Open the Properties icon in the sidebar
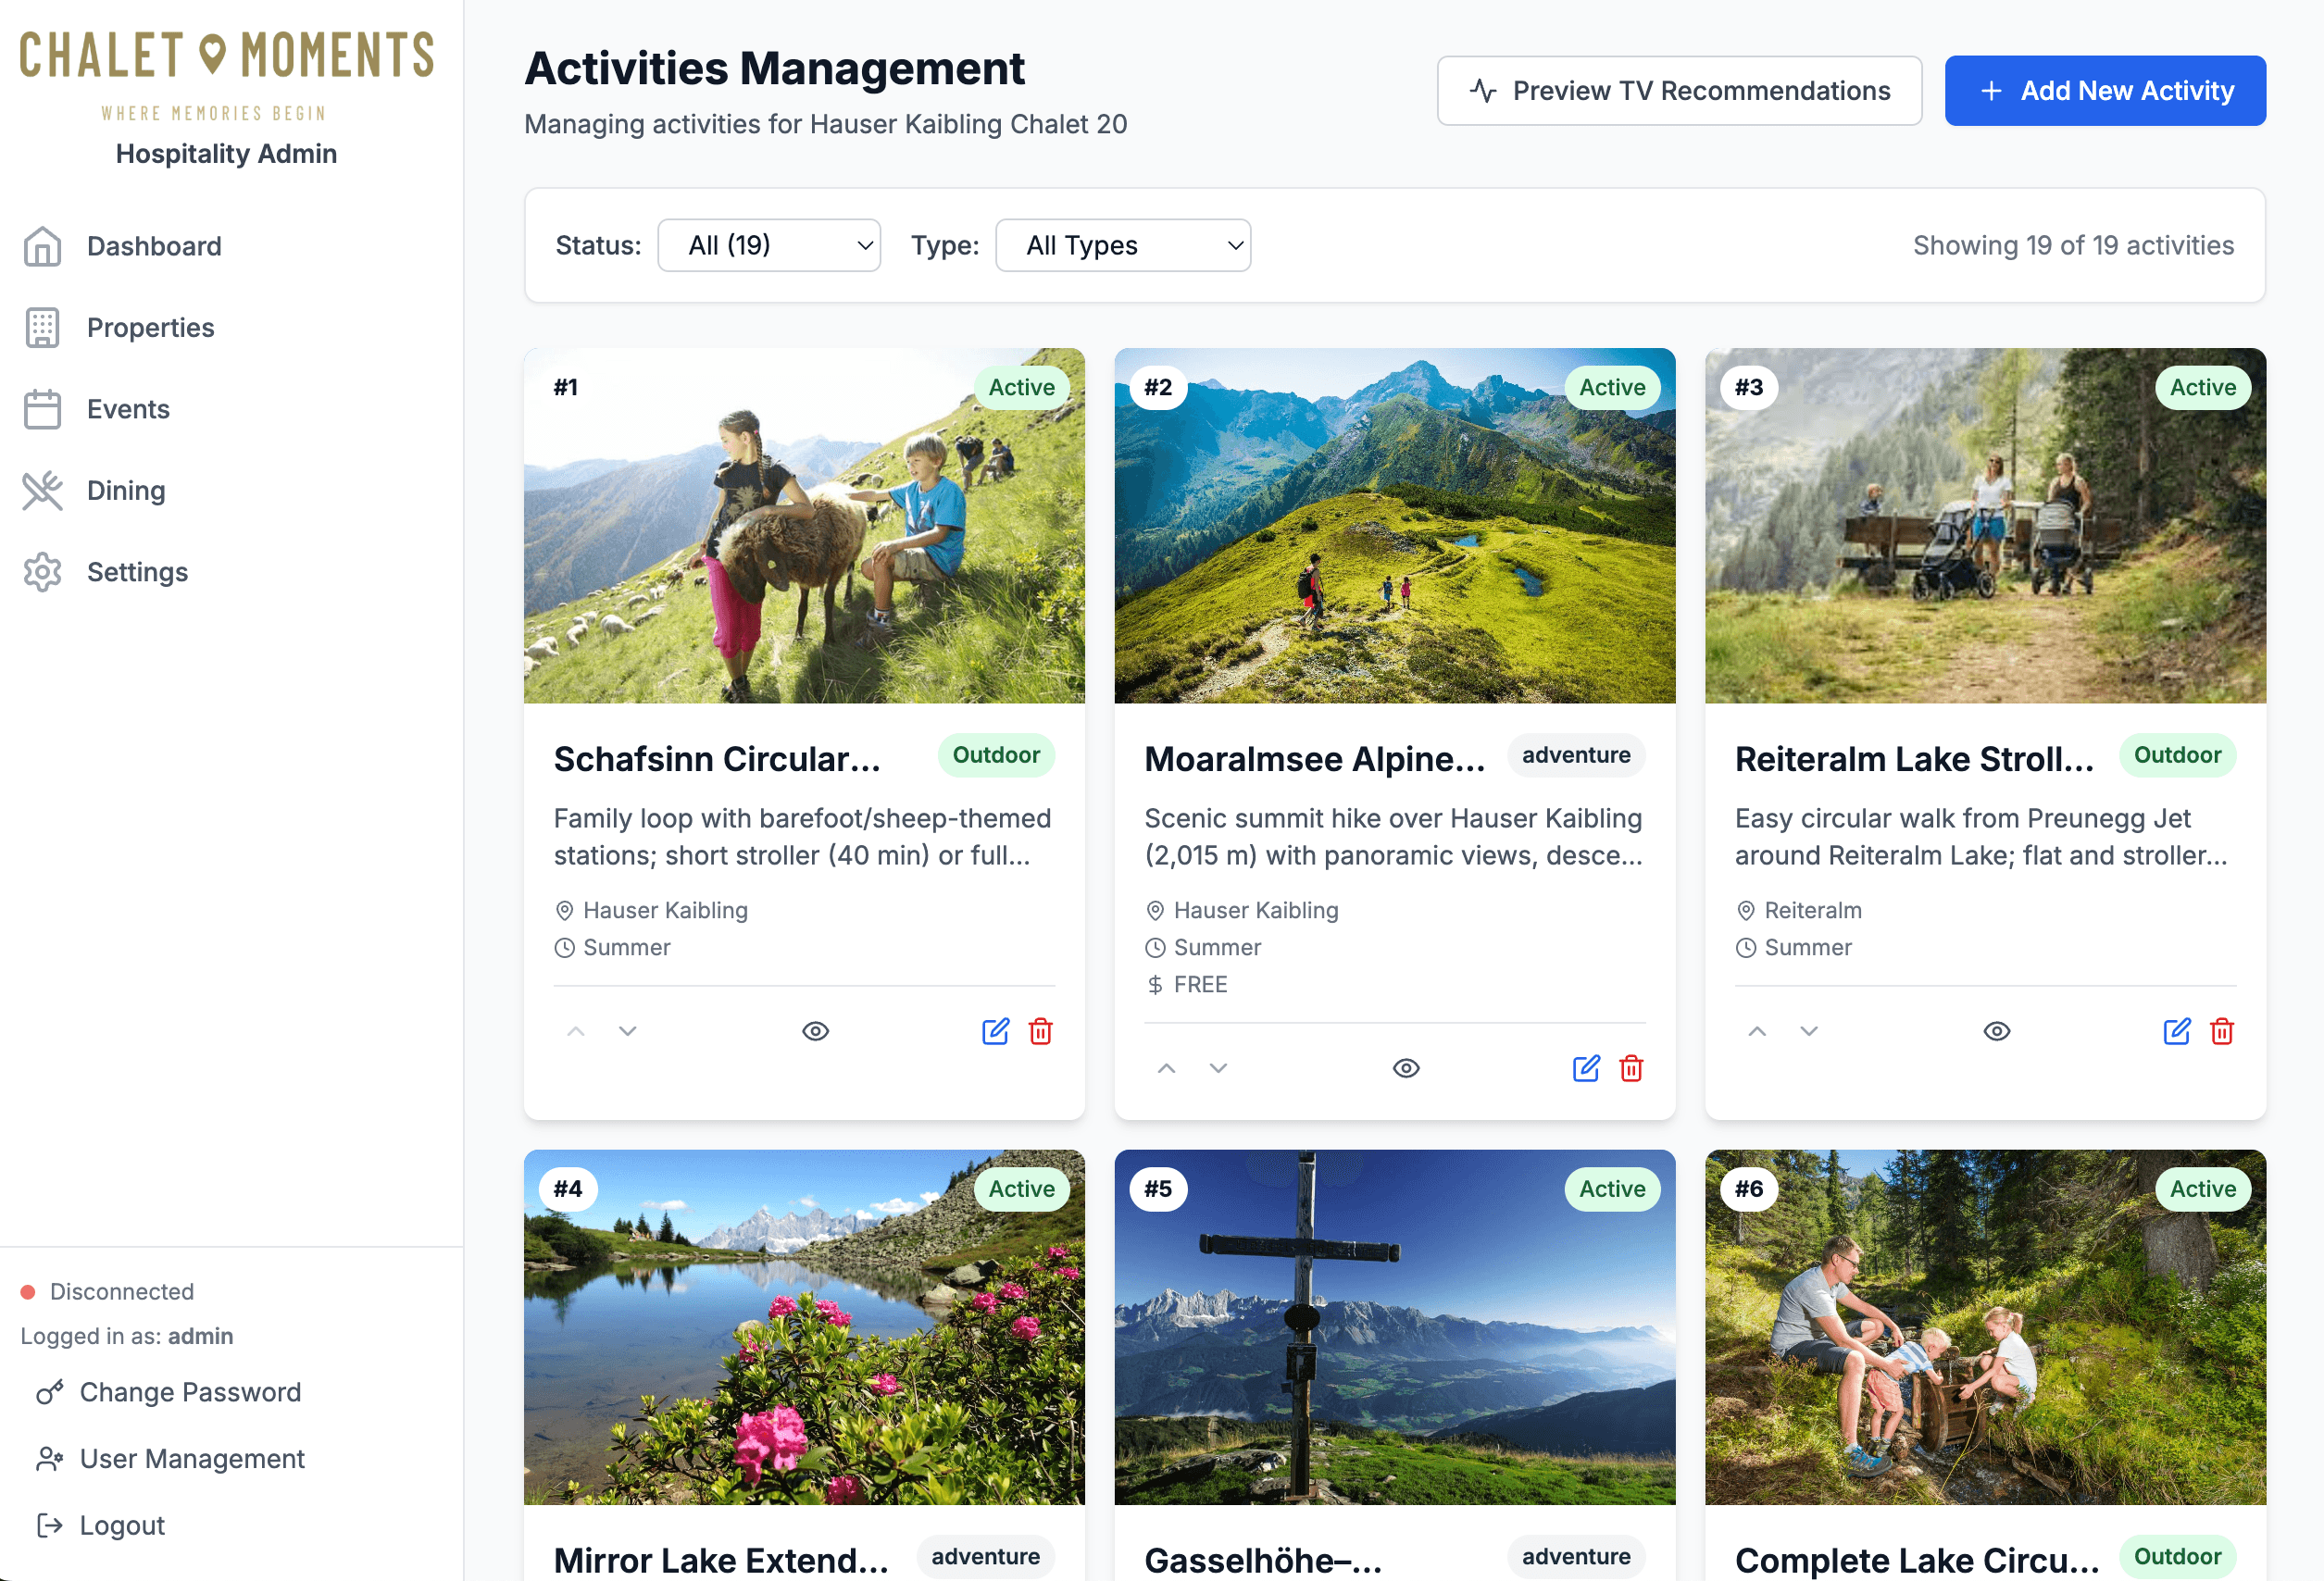Screen dimensions: 2324x1581 coord(42,327)
